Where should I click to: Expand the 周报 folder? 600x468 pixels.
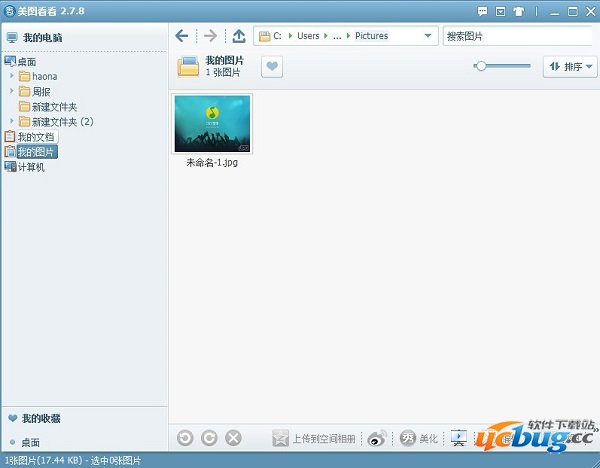(x=12, y=91)
